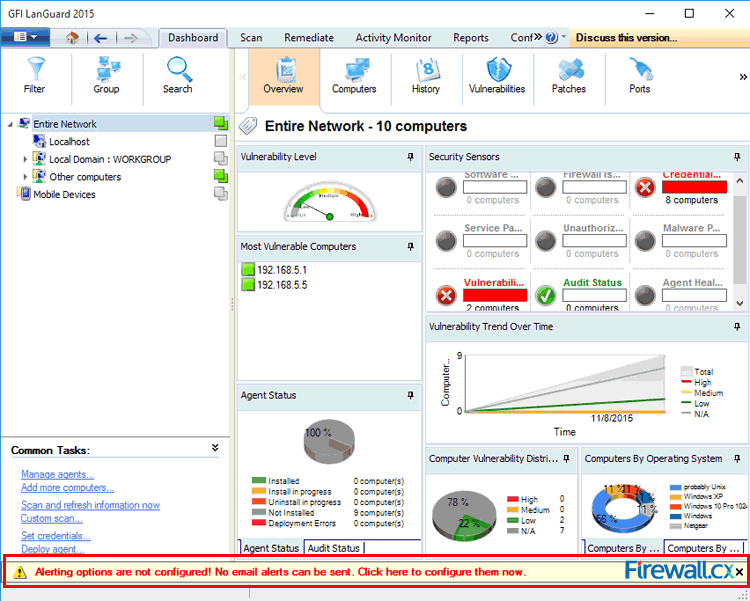The height and width of the screenshot is (601, 750).
Task: Open the Filter tool
Action: (x=35, y=75)
